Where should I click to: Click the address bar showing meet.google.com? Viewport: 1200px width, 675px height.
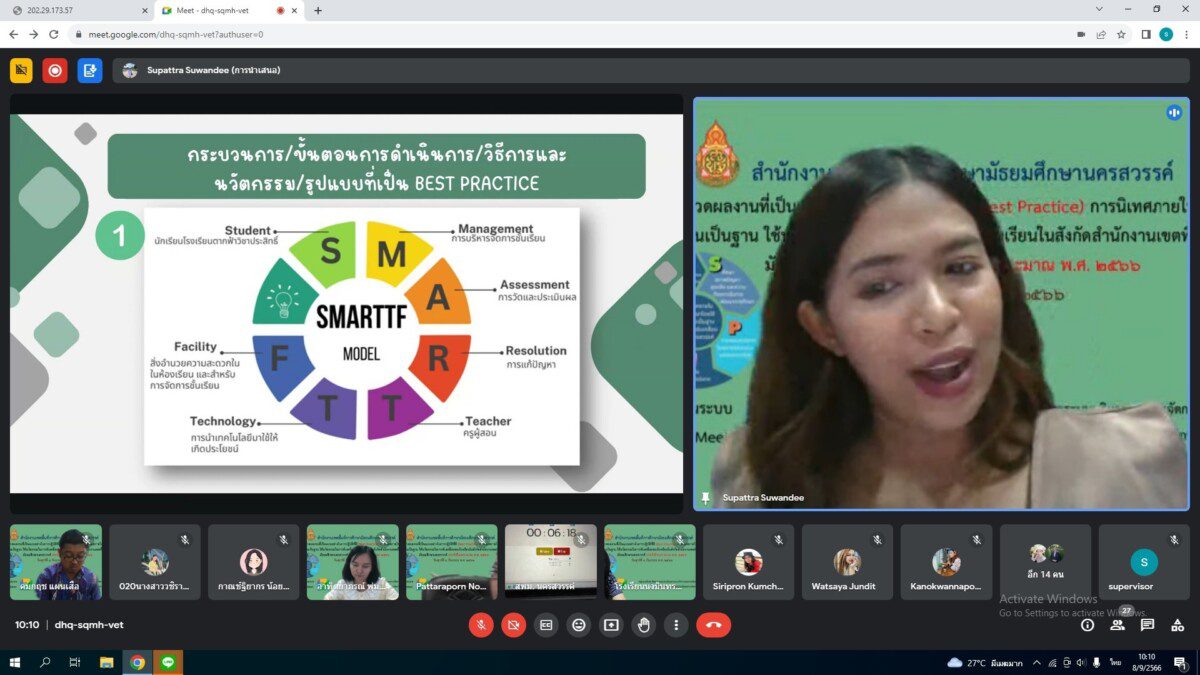coord(570,34)
